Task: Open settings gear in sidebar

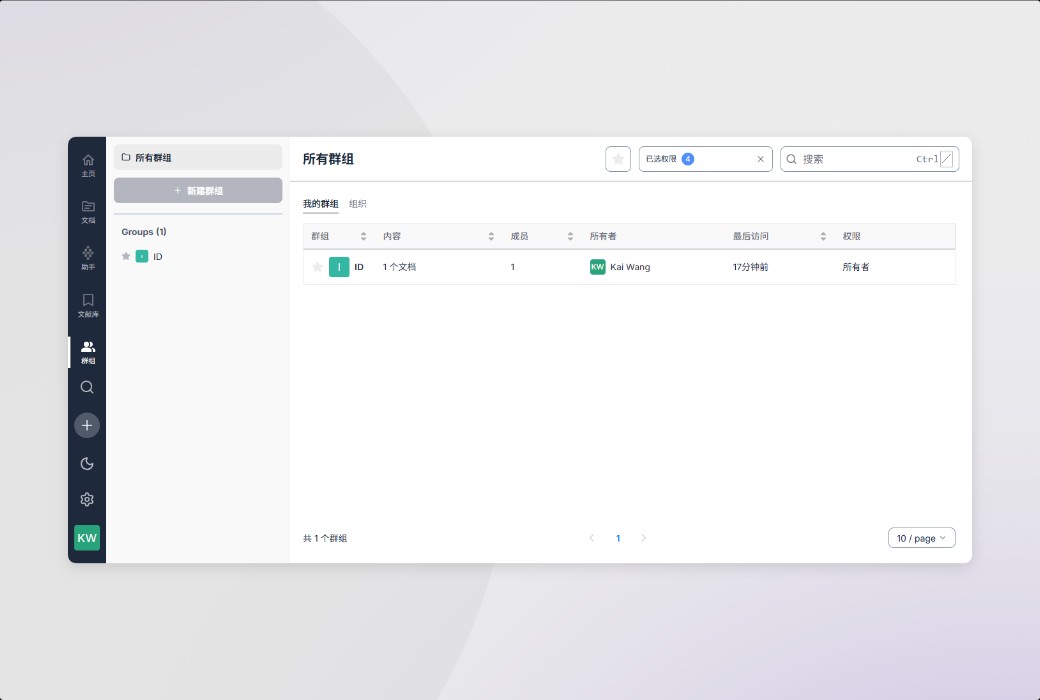Action: click(x=87, y=500)
